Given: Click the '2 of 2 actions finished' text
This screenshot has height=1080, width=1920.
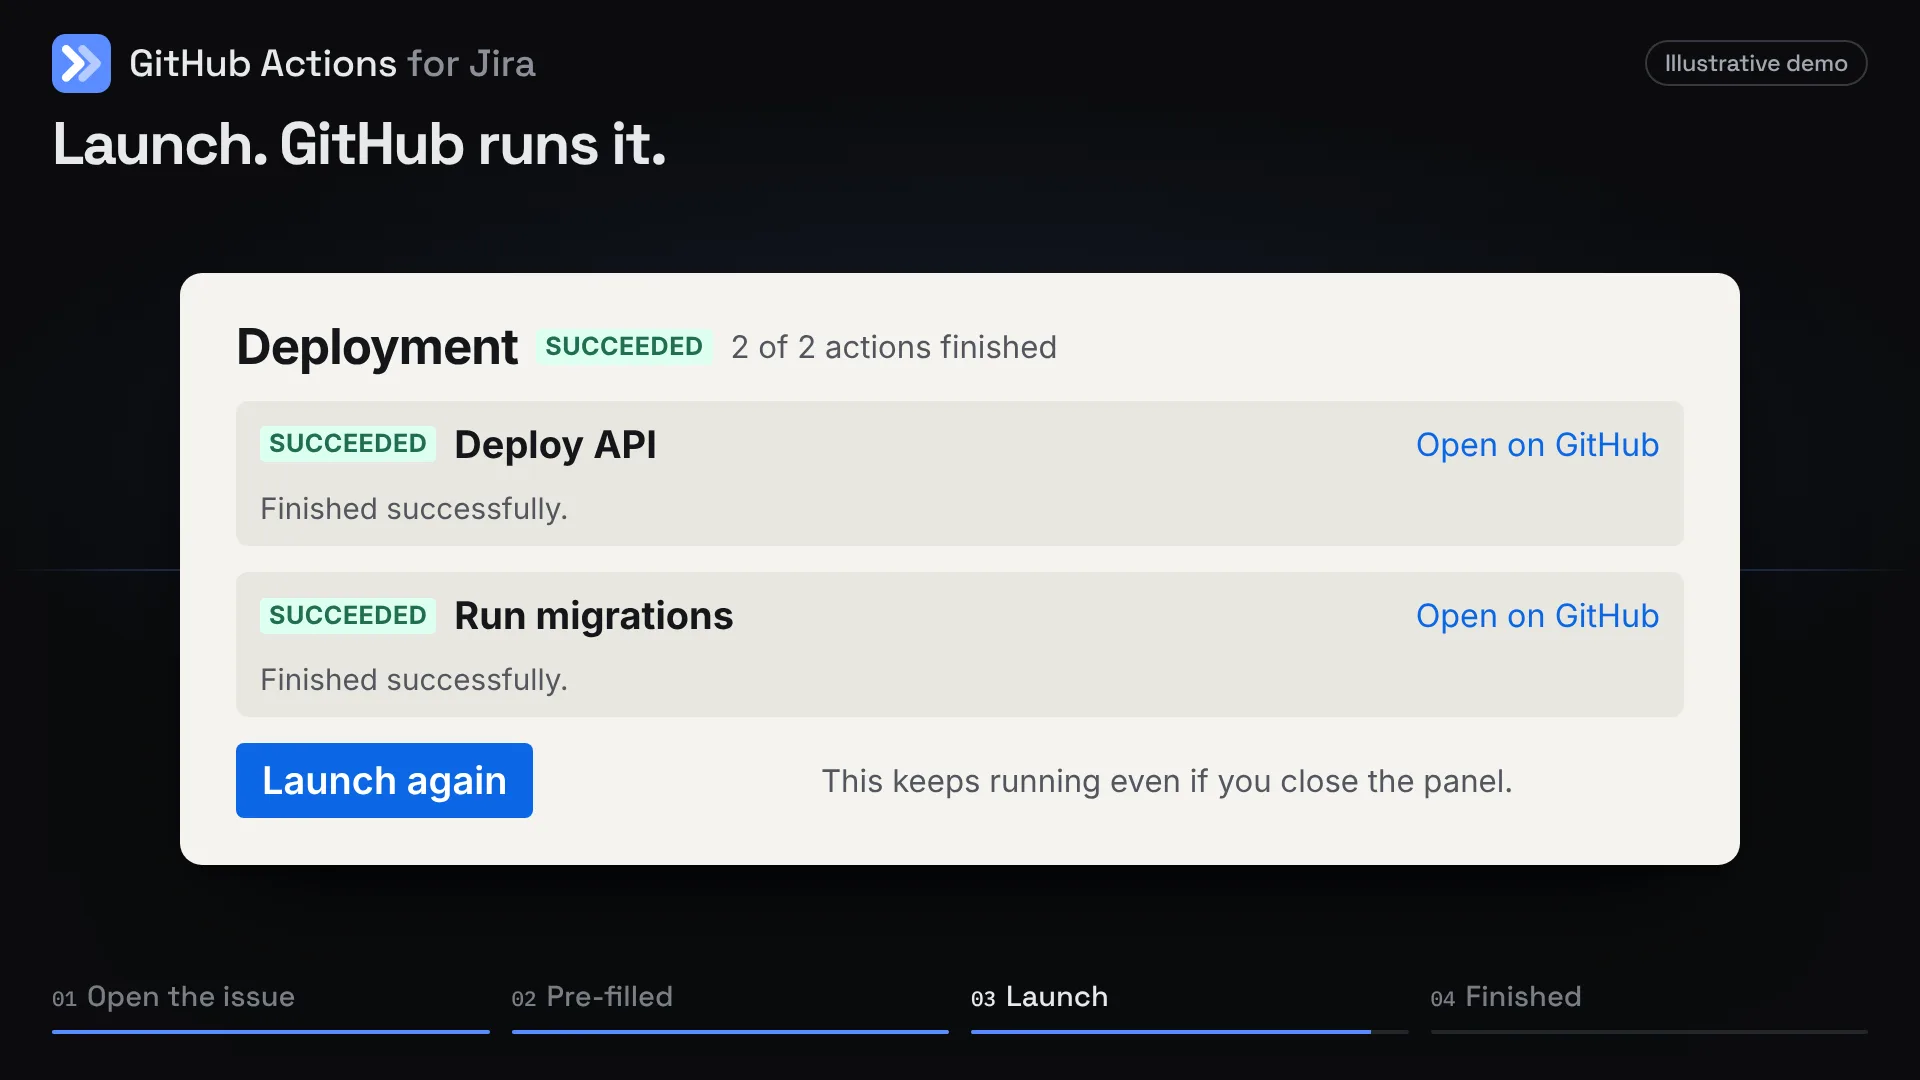Looking at the screenshot, I should tap(894, 347).
